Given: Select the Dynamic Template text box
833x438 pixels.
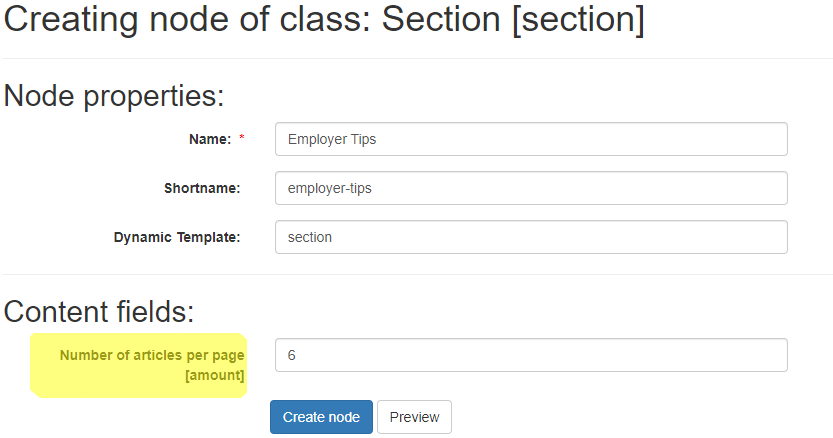Looking at the screenshot, I should pos(531,237).
